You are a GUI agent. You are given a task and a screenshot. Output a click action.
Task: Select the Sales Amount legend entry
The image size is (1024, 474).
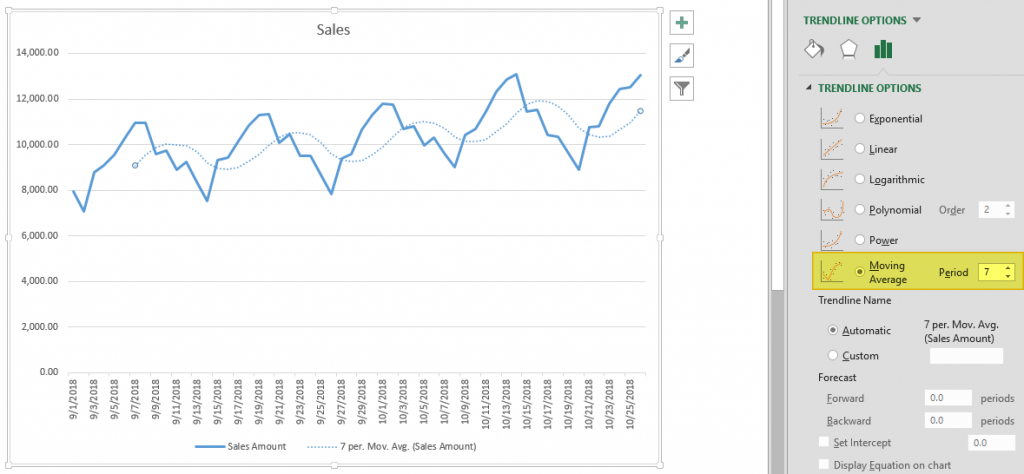[242, 447]
